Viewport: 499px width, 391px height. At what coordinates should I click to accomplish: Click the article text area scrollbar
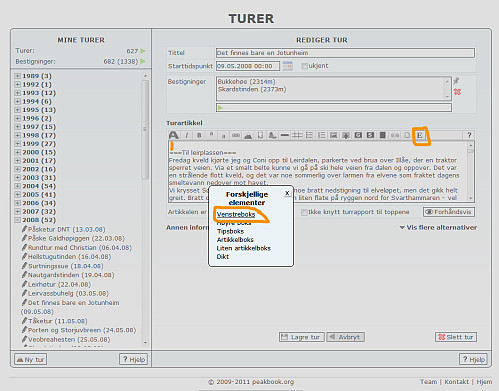coord(471,172)
